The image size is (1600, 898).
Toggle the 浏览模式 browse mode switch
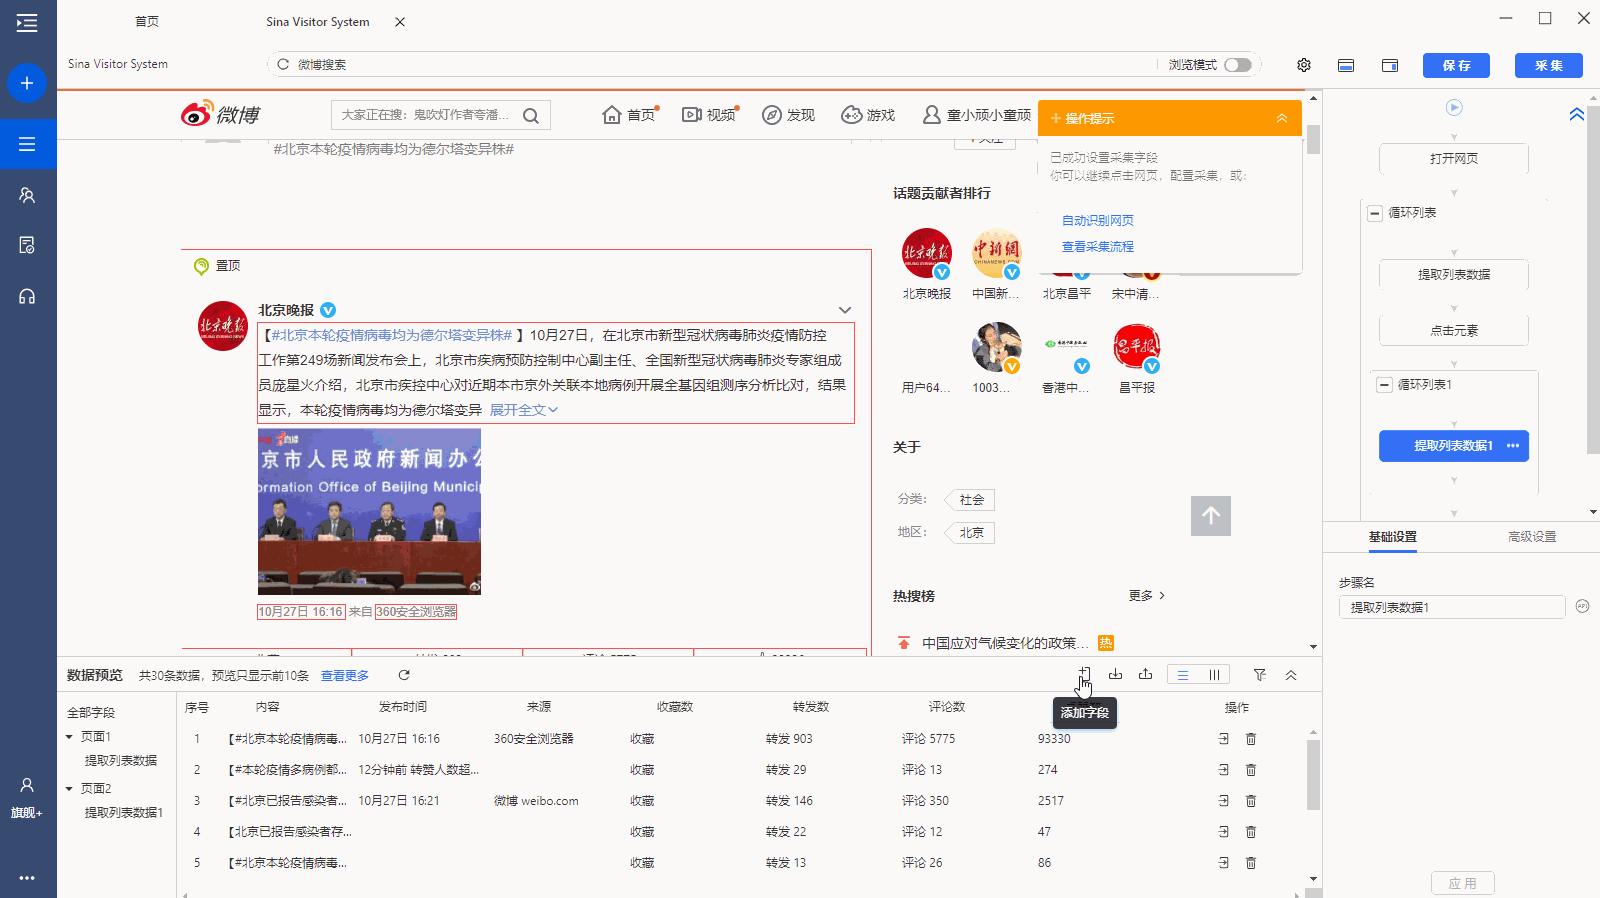1237,65
